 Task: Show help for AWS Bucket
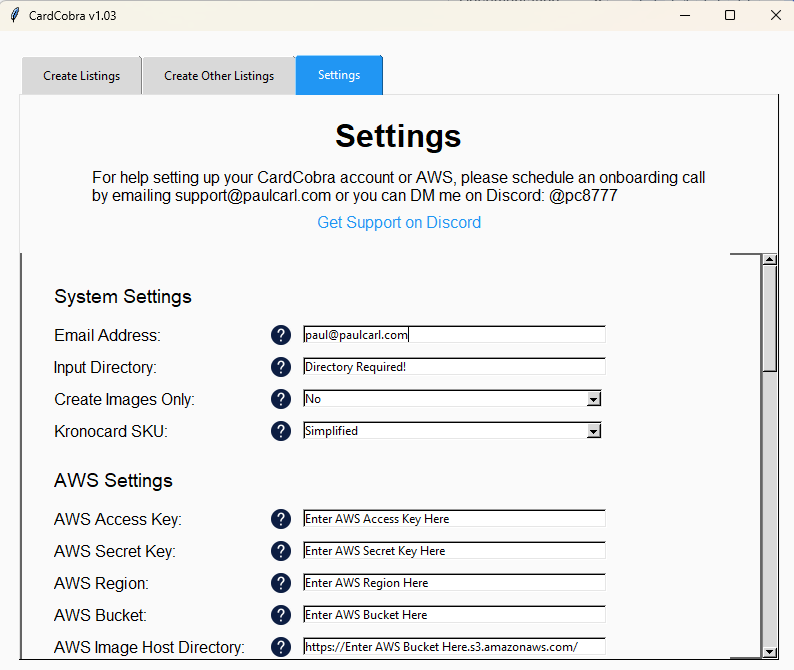[281, 615]
